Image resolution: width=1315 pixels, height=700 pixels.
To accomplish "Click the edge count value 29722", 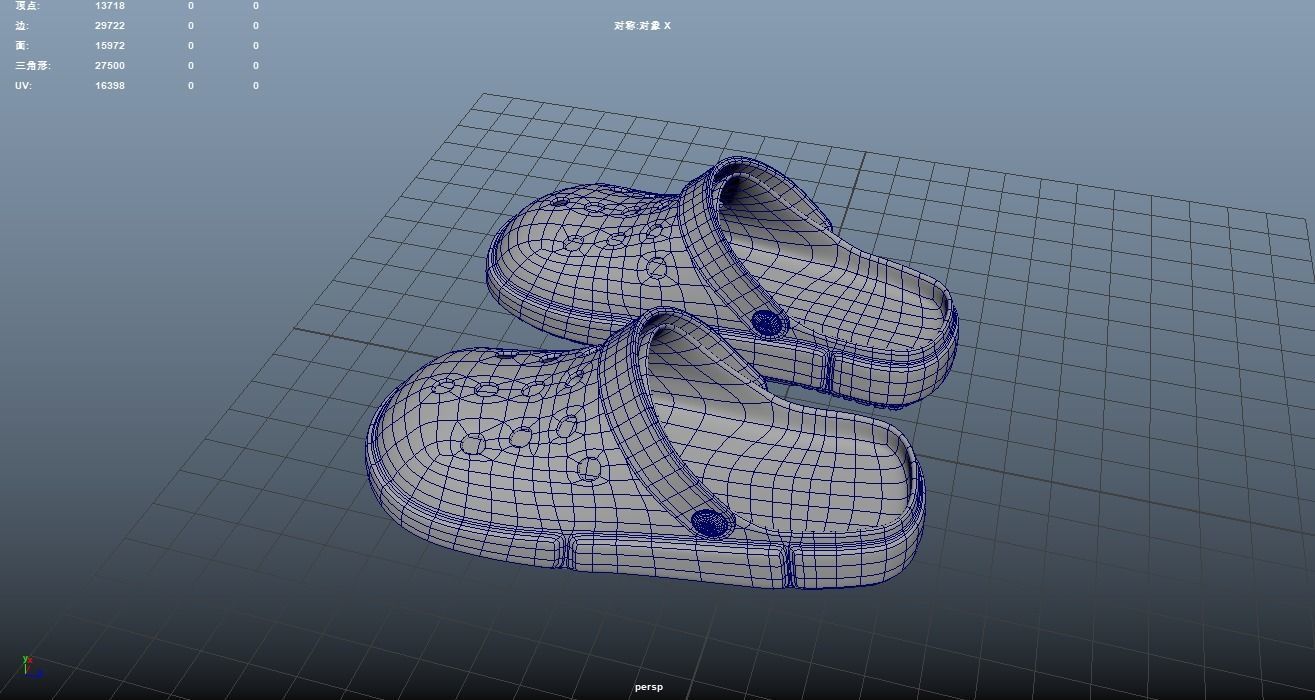I will [110, 26].
